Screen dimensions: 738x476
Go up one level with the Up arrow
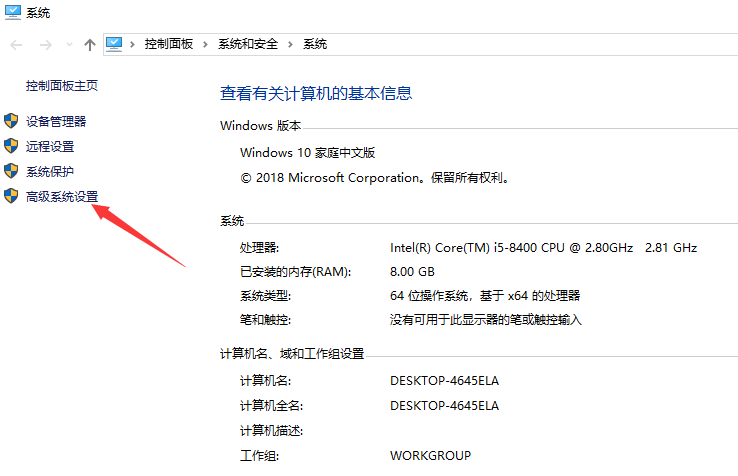pyautogui.click(x=89, y=45)
